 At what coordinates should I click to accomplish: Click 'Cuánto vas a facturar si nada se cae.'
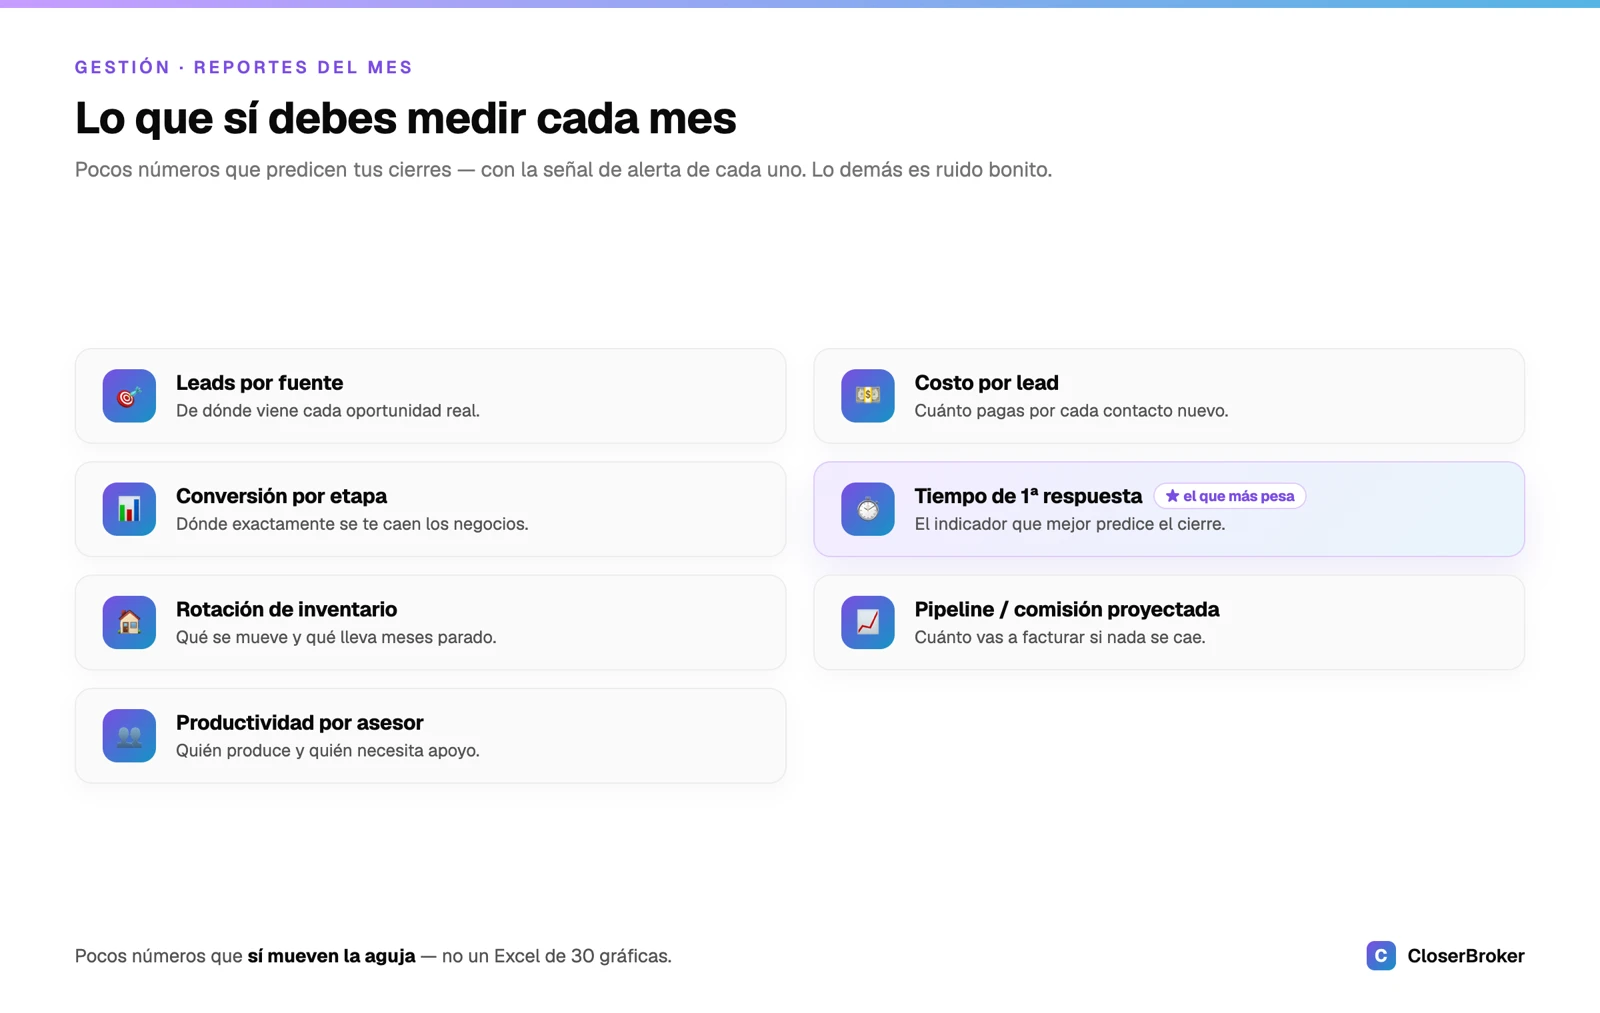1060,637
